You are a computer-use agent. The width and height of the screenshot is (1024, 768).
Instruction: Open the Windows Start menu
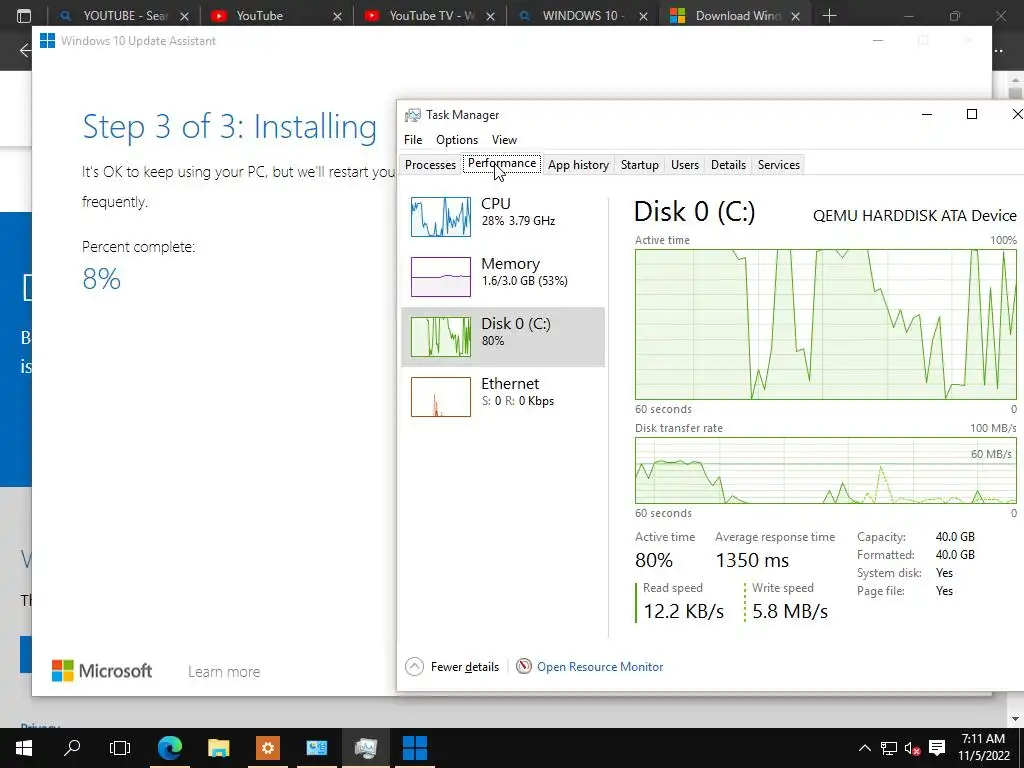click(x=24, y=748)
